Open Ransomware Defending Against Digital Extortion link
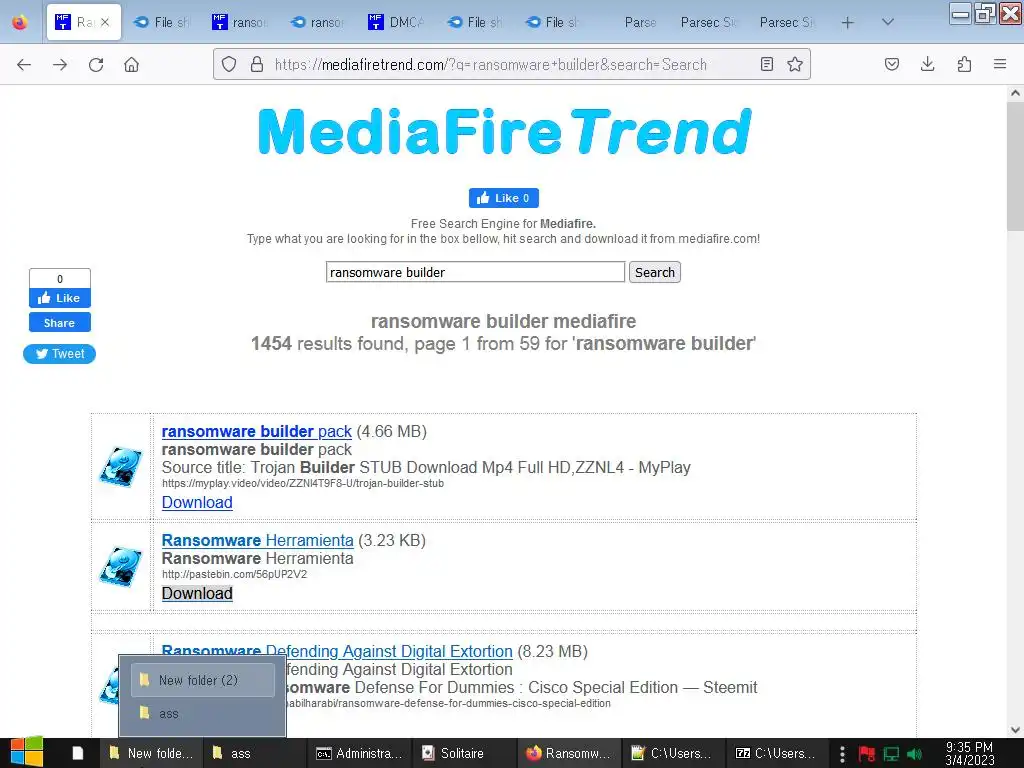The width and height of the screenshot is (1024, 768). pos(337,651)
